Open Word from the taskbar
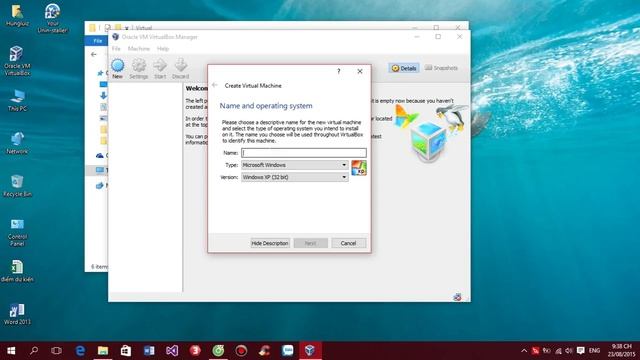 point(149,351)
